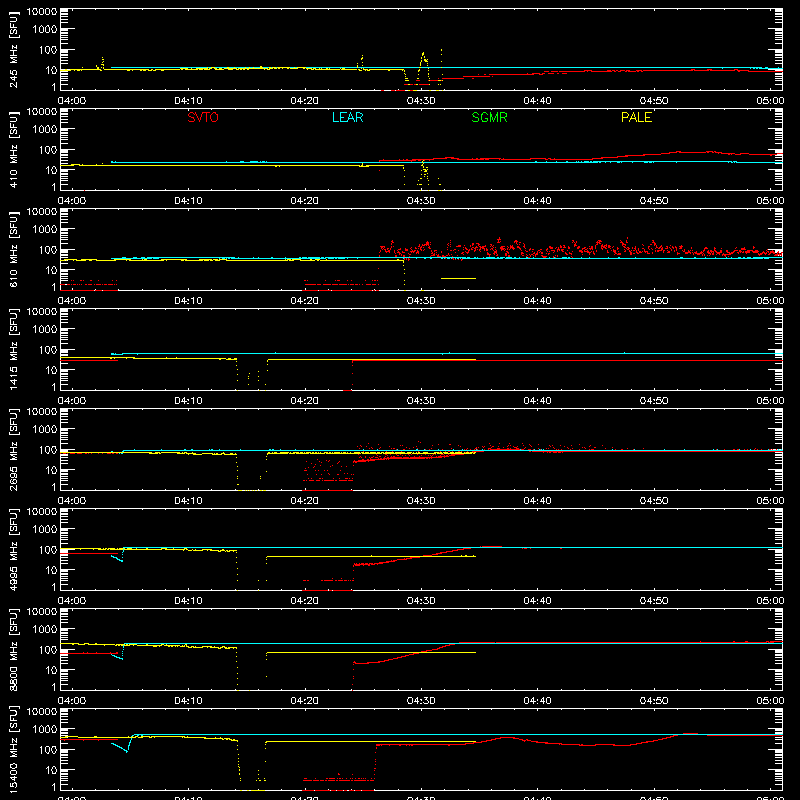
Task: Click the 05:00 tick under the 4995 MHz plot
Action: click(x=770, y=601)
